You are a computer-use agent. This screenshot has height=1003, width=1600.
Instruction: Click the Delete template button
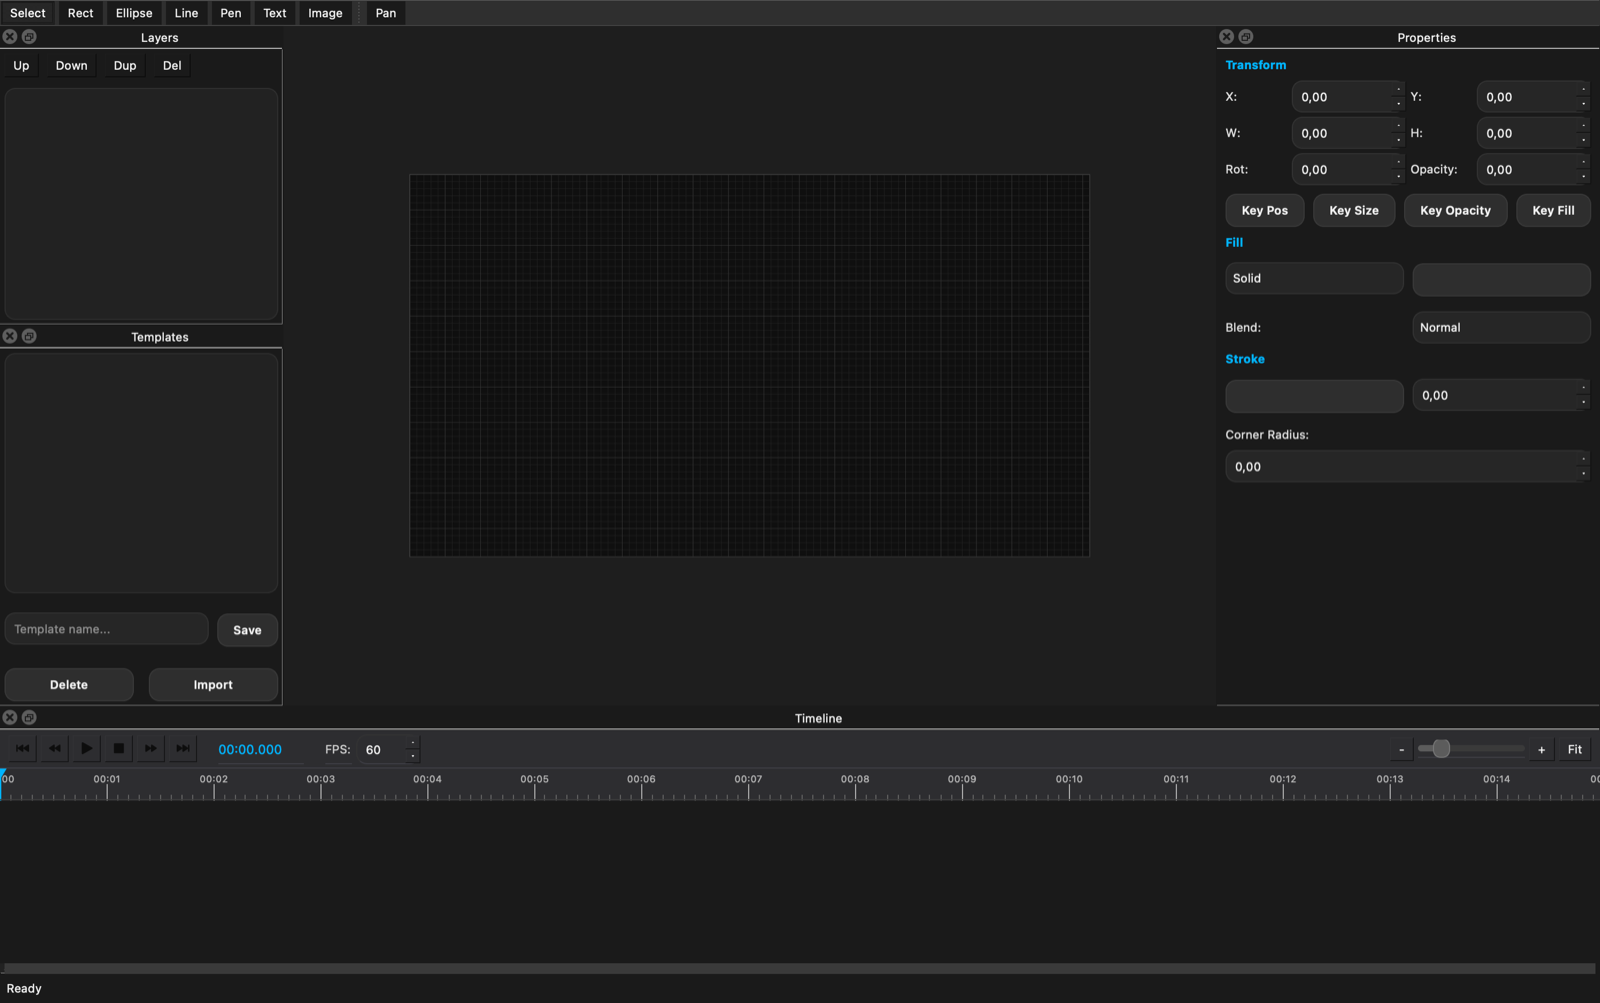[x=69, y=685]
